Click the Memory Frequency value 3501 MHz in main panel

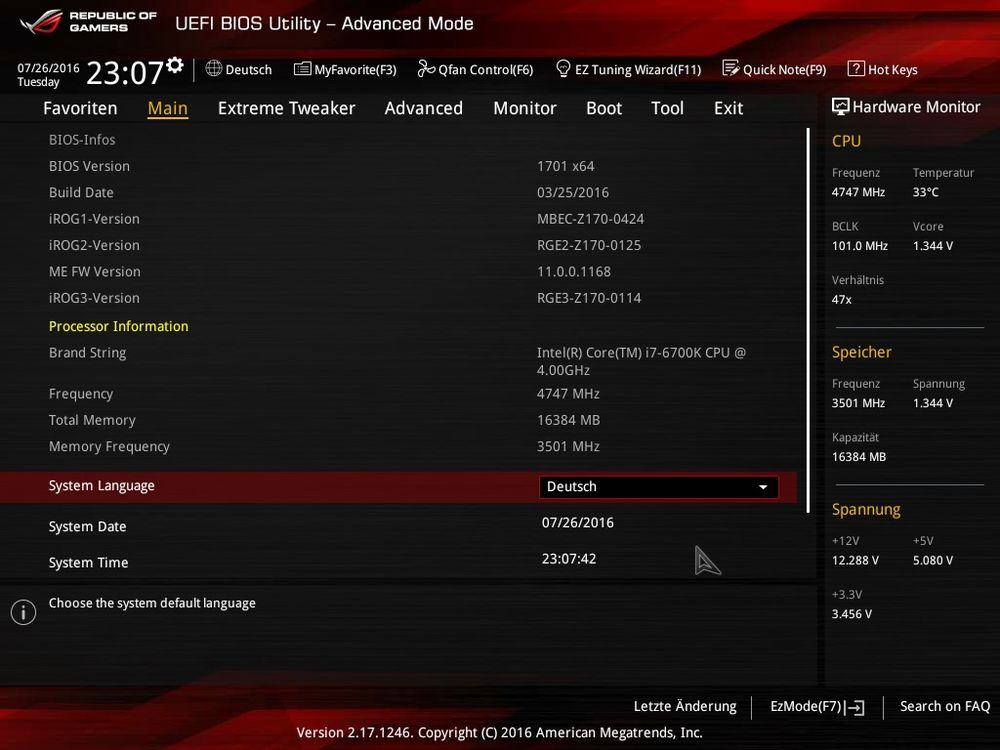click(568, 447)
